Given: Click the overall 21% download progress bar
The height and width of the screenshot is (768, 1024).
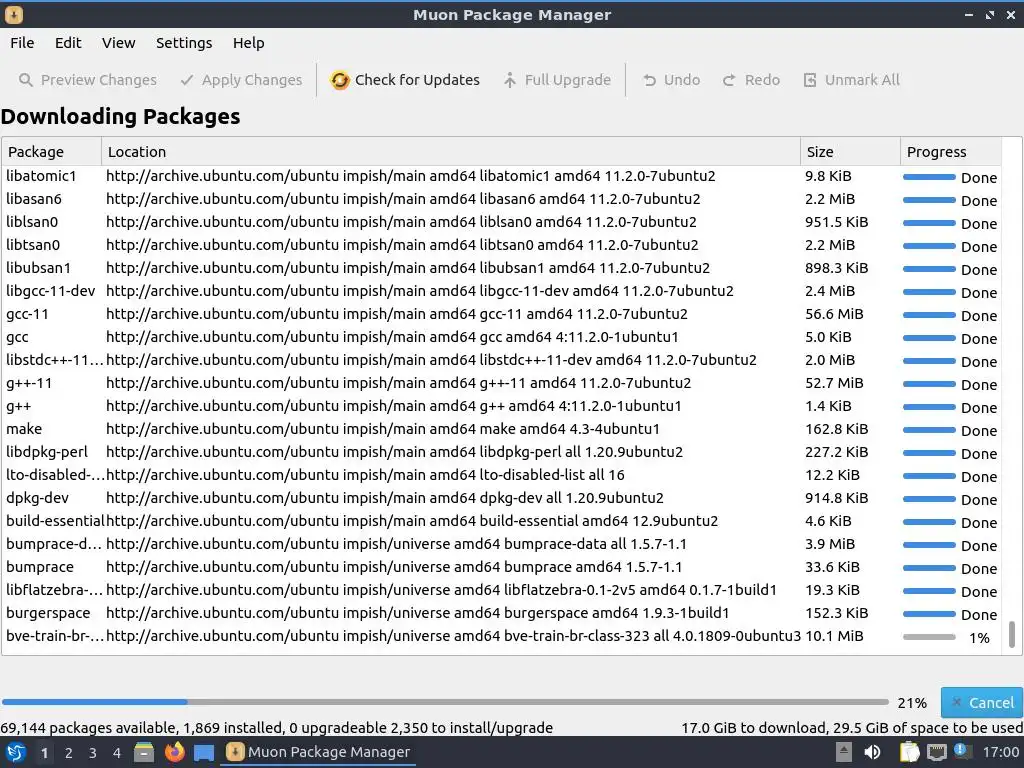Looking at the screenshot, I should pyautogui.click(x=445, y=703).
